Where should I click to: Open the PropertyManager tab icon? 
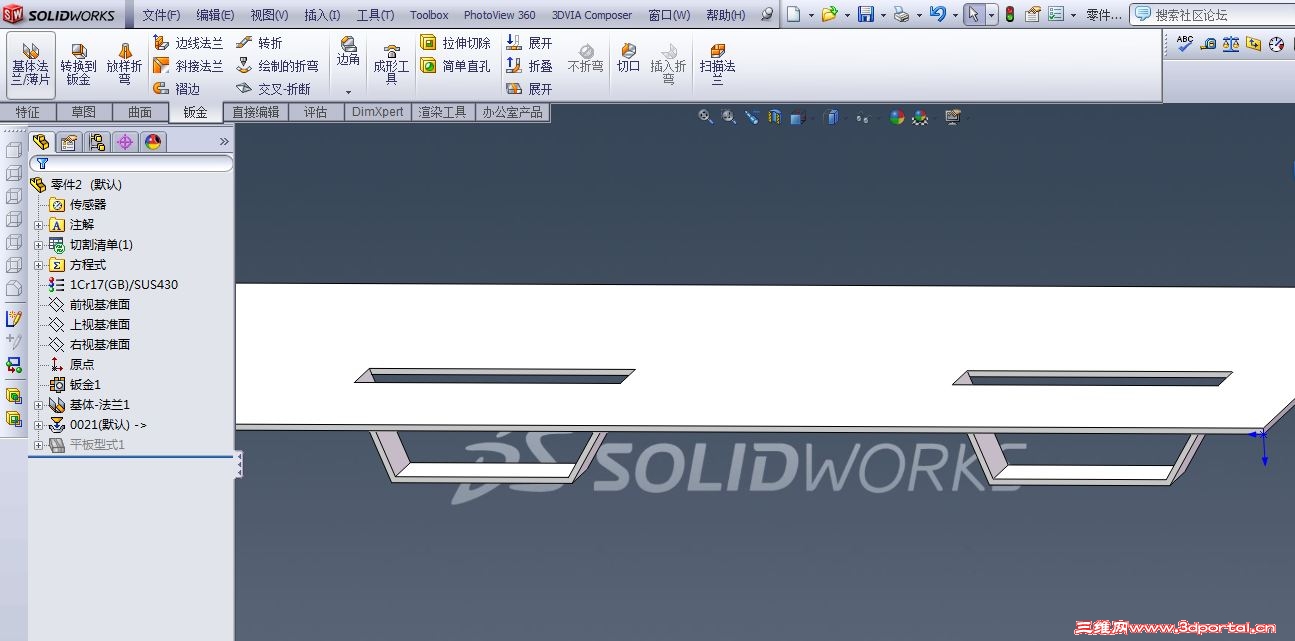coord(68,142)
